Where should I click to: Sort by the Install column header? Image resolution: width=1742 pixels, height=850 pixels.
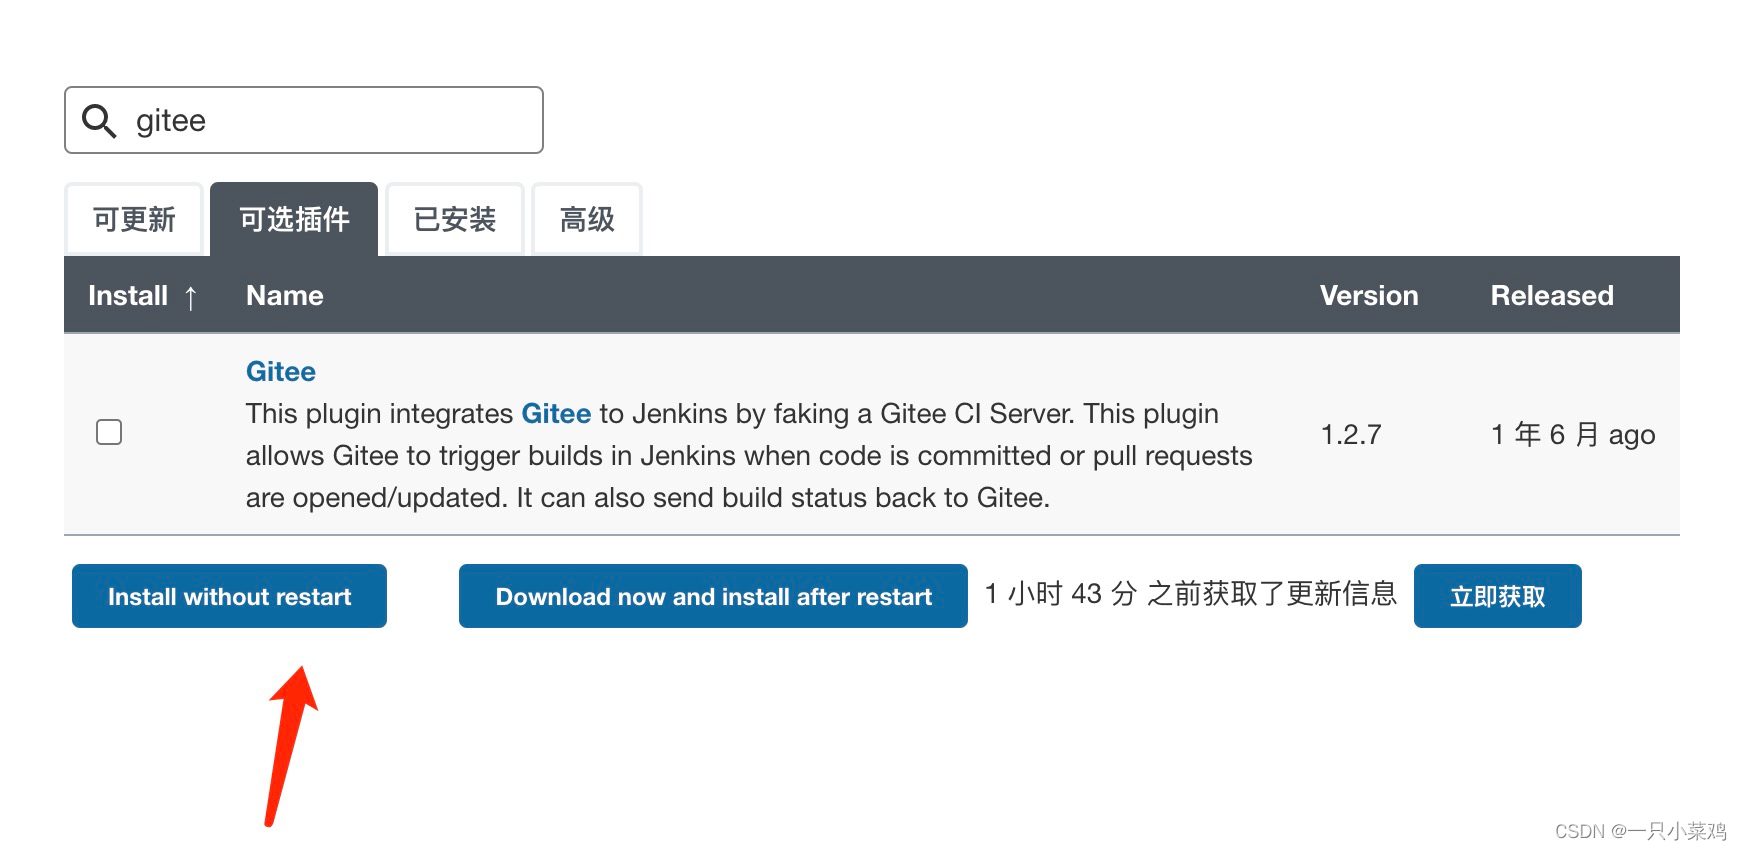pyautogui.click(x=128, y=296)
